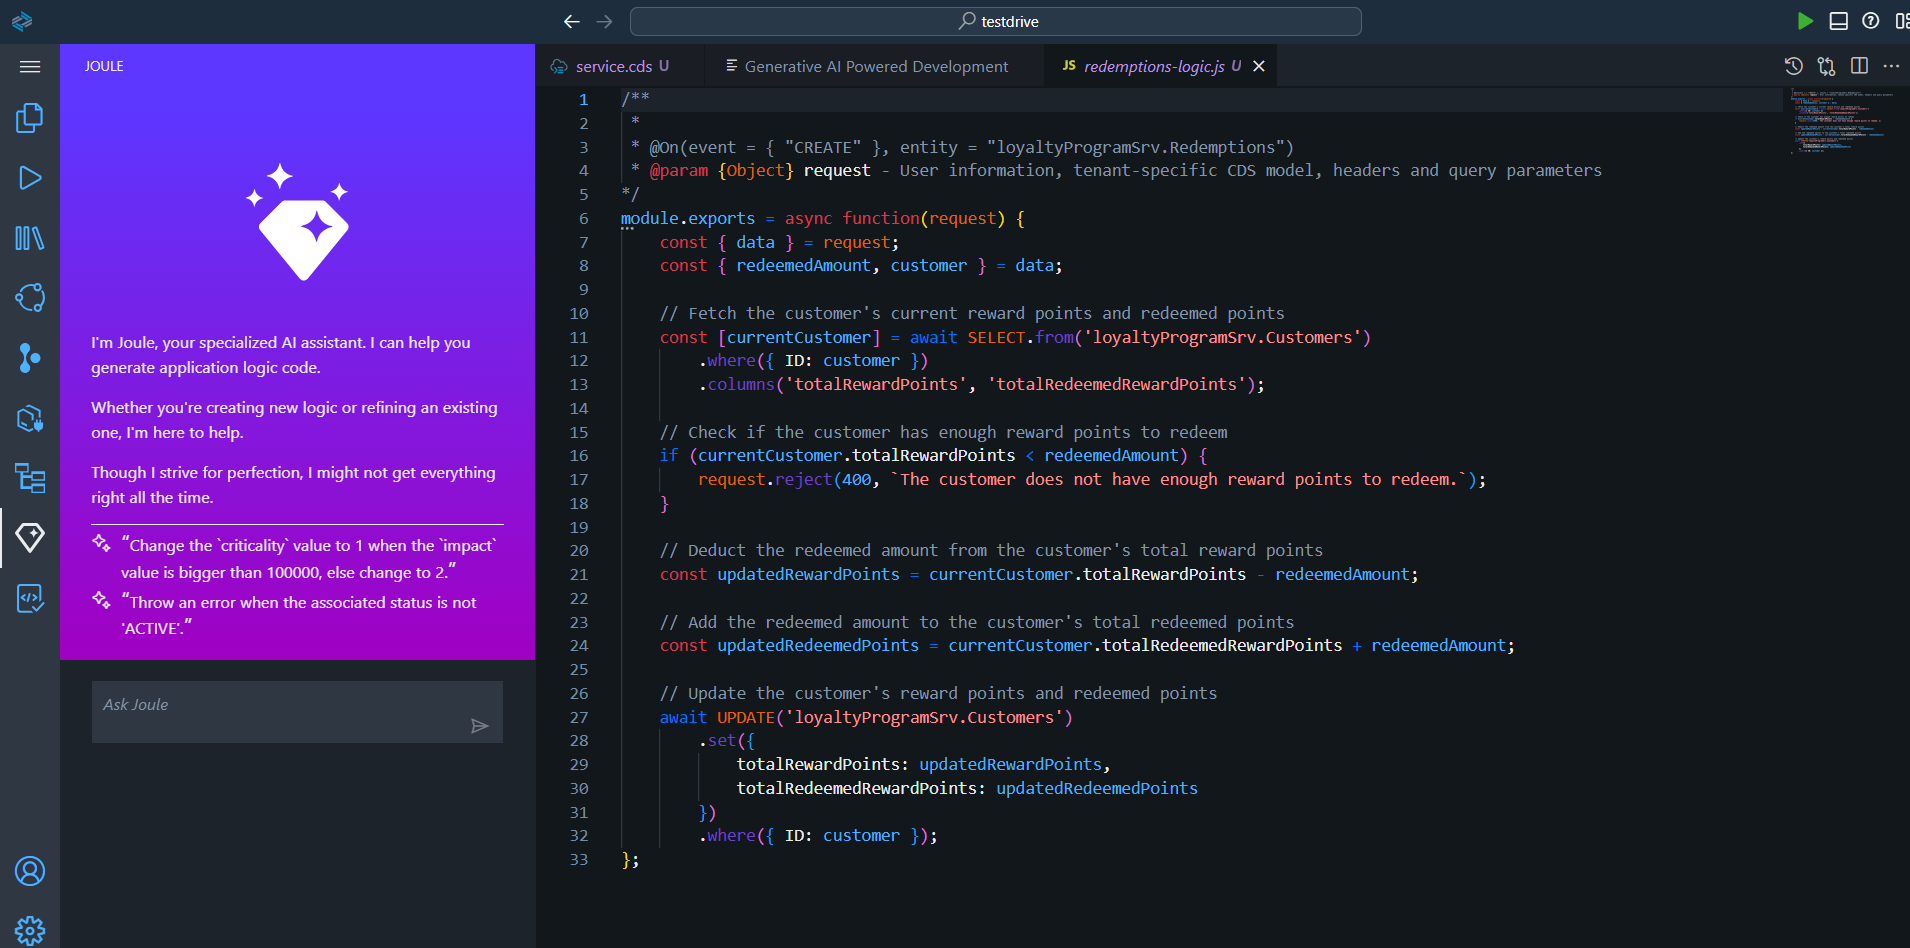Open the Manage settings gear
The width and height of the screenshot is (1910, 948).
coord(30,930)
